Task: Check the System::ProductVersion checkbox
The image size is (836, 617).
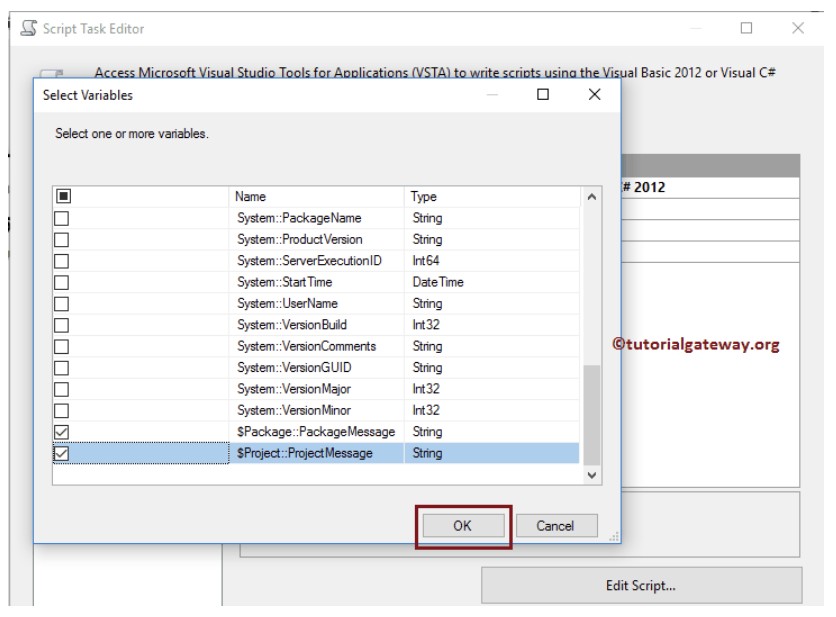Action: pos(61,239)
